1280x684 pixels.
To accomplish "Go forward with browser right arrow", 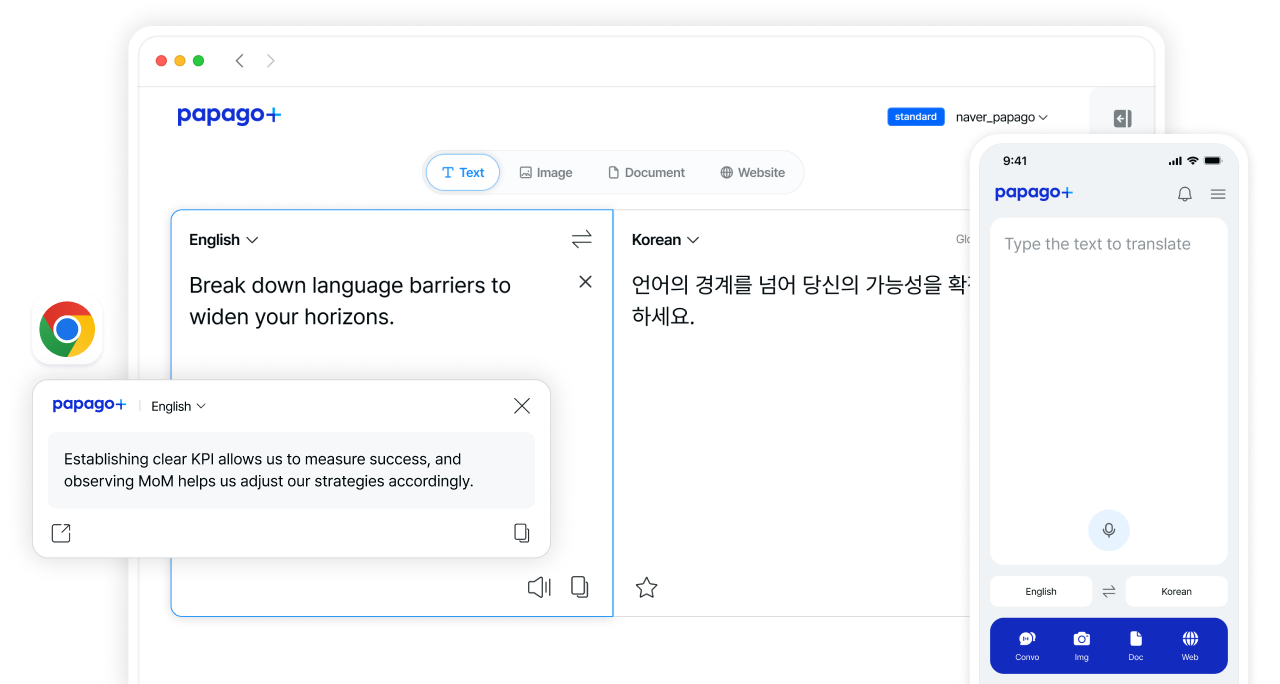I will [x=270, y=61].
